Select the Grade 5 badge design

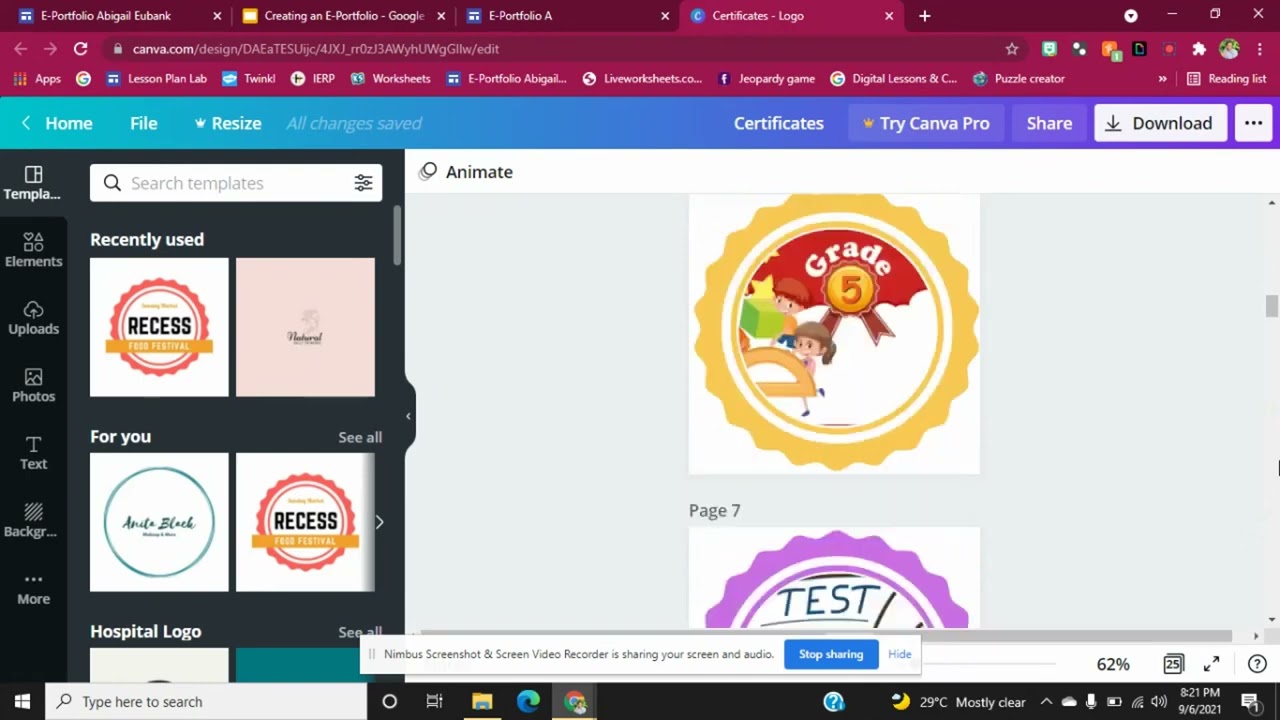[x=834, y=333]
